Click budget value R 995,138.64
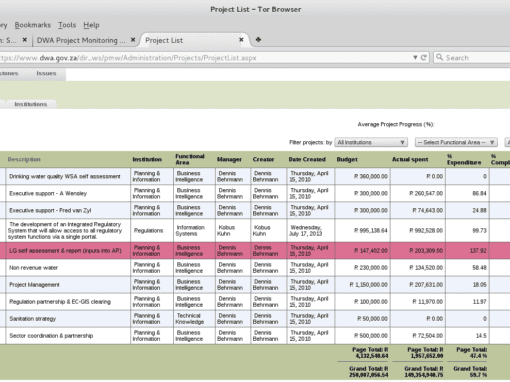 pos(371,230)
